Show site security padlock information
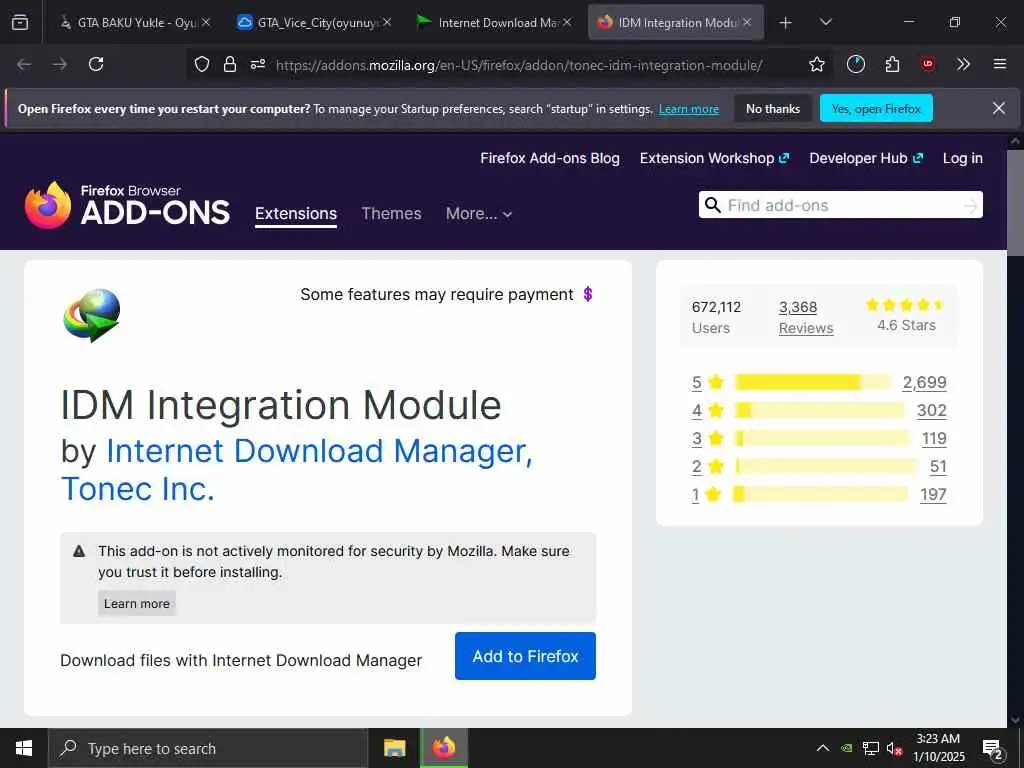The width and height of the screenshot is (1024, 768). [x=229, y=64]
